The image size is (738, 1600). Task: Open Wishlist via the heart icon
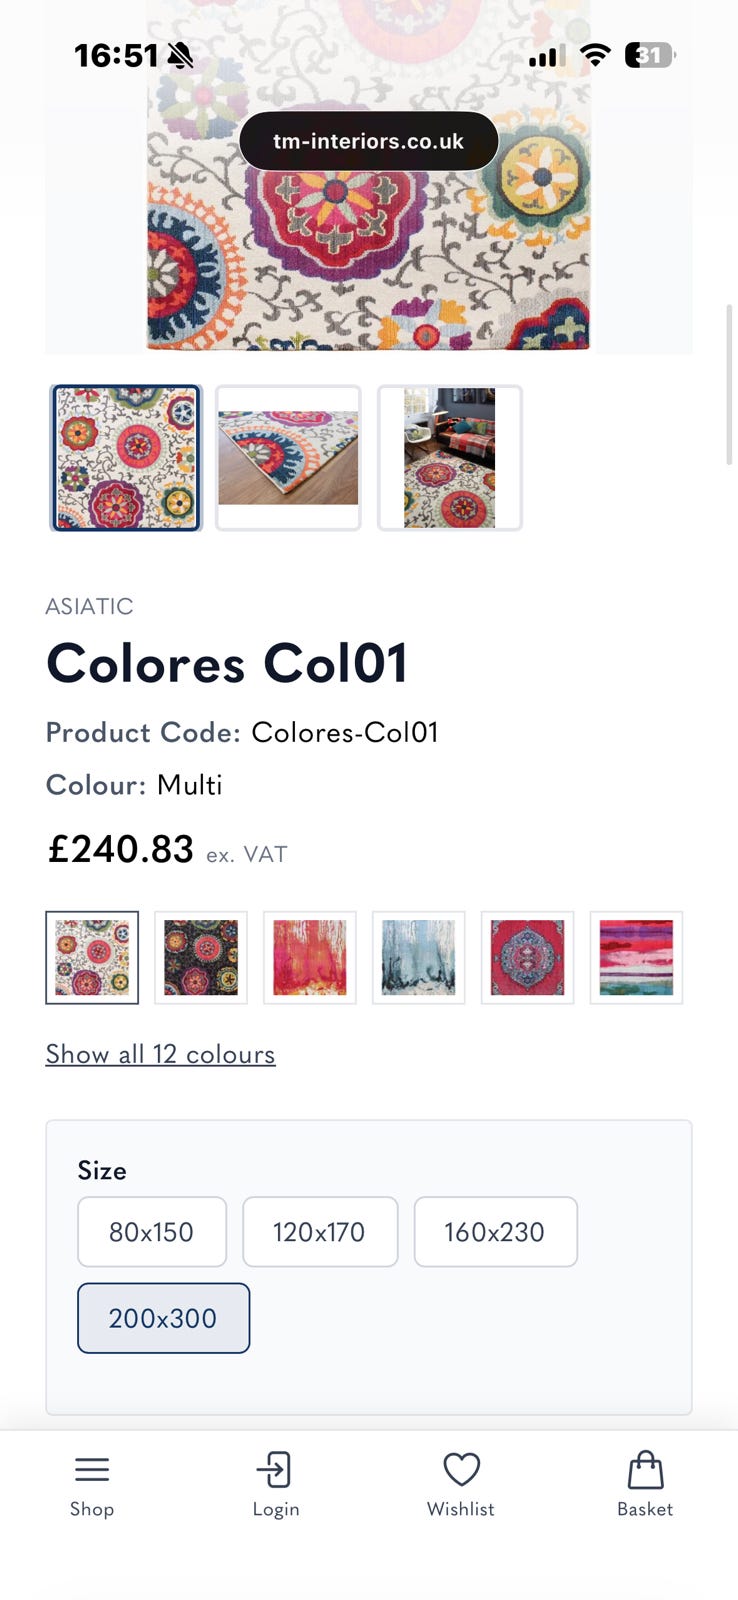point(461,1470)
